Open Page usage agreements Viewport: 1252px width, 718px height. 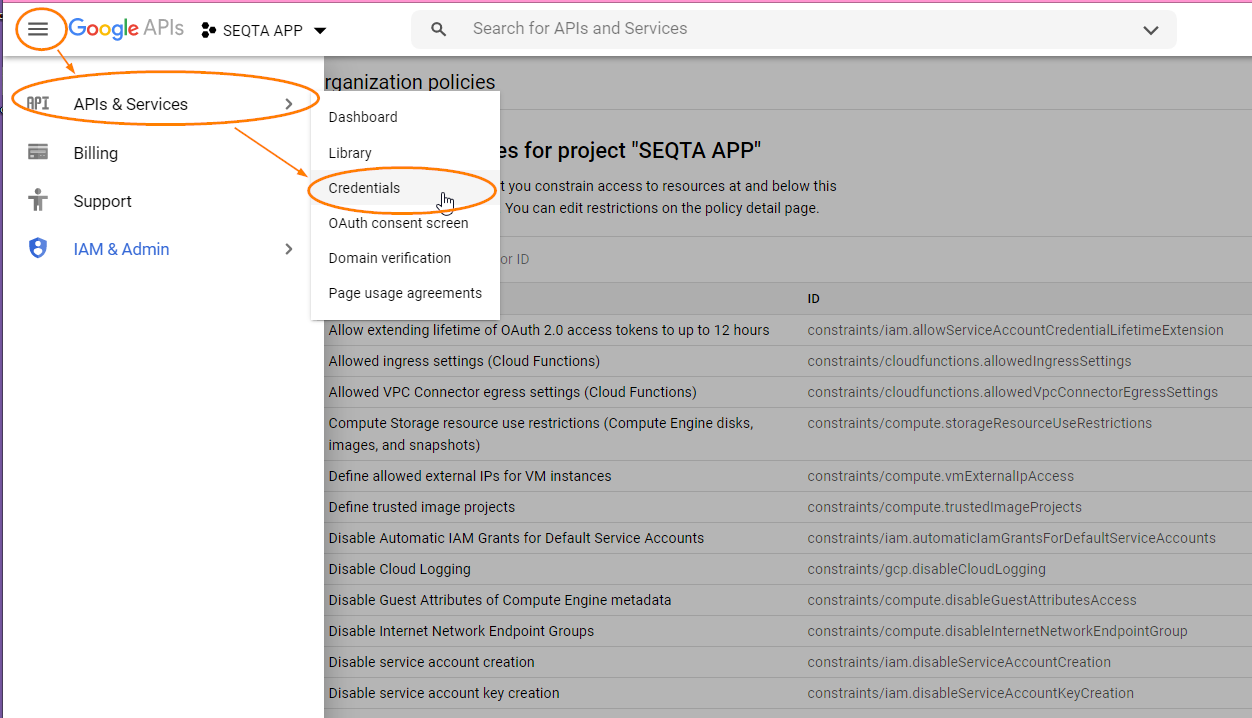tap(405, 293)
